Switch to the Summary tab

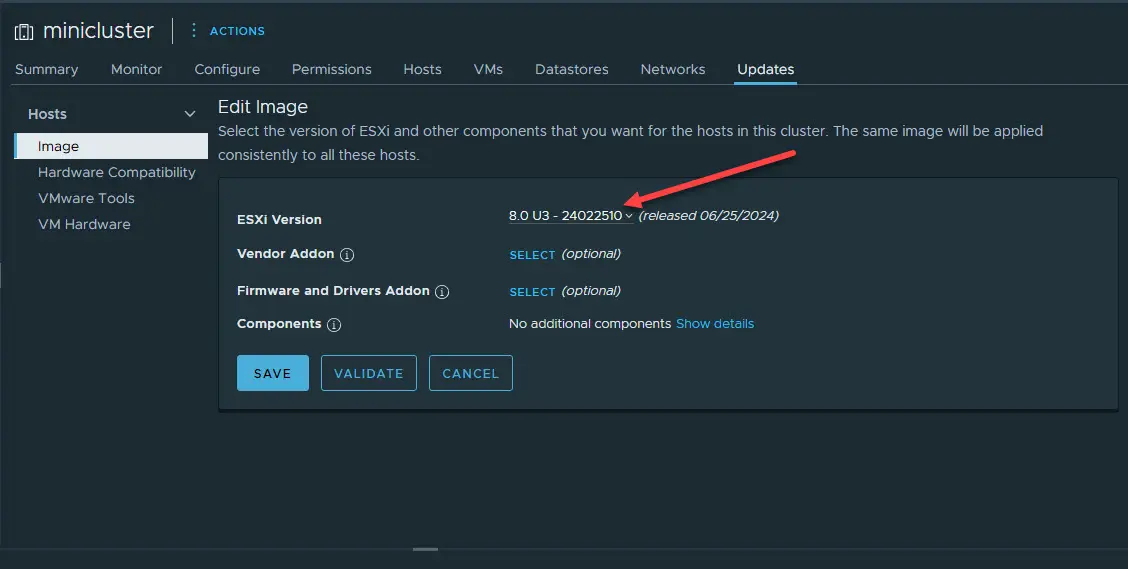click(46, 69)
